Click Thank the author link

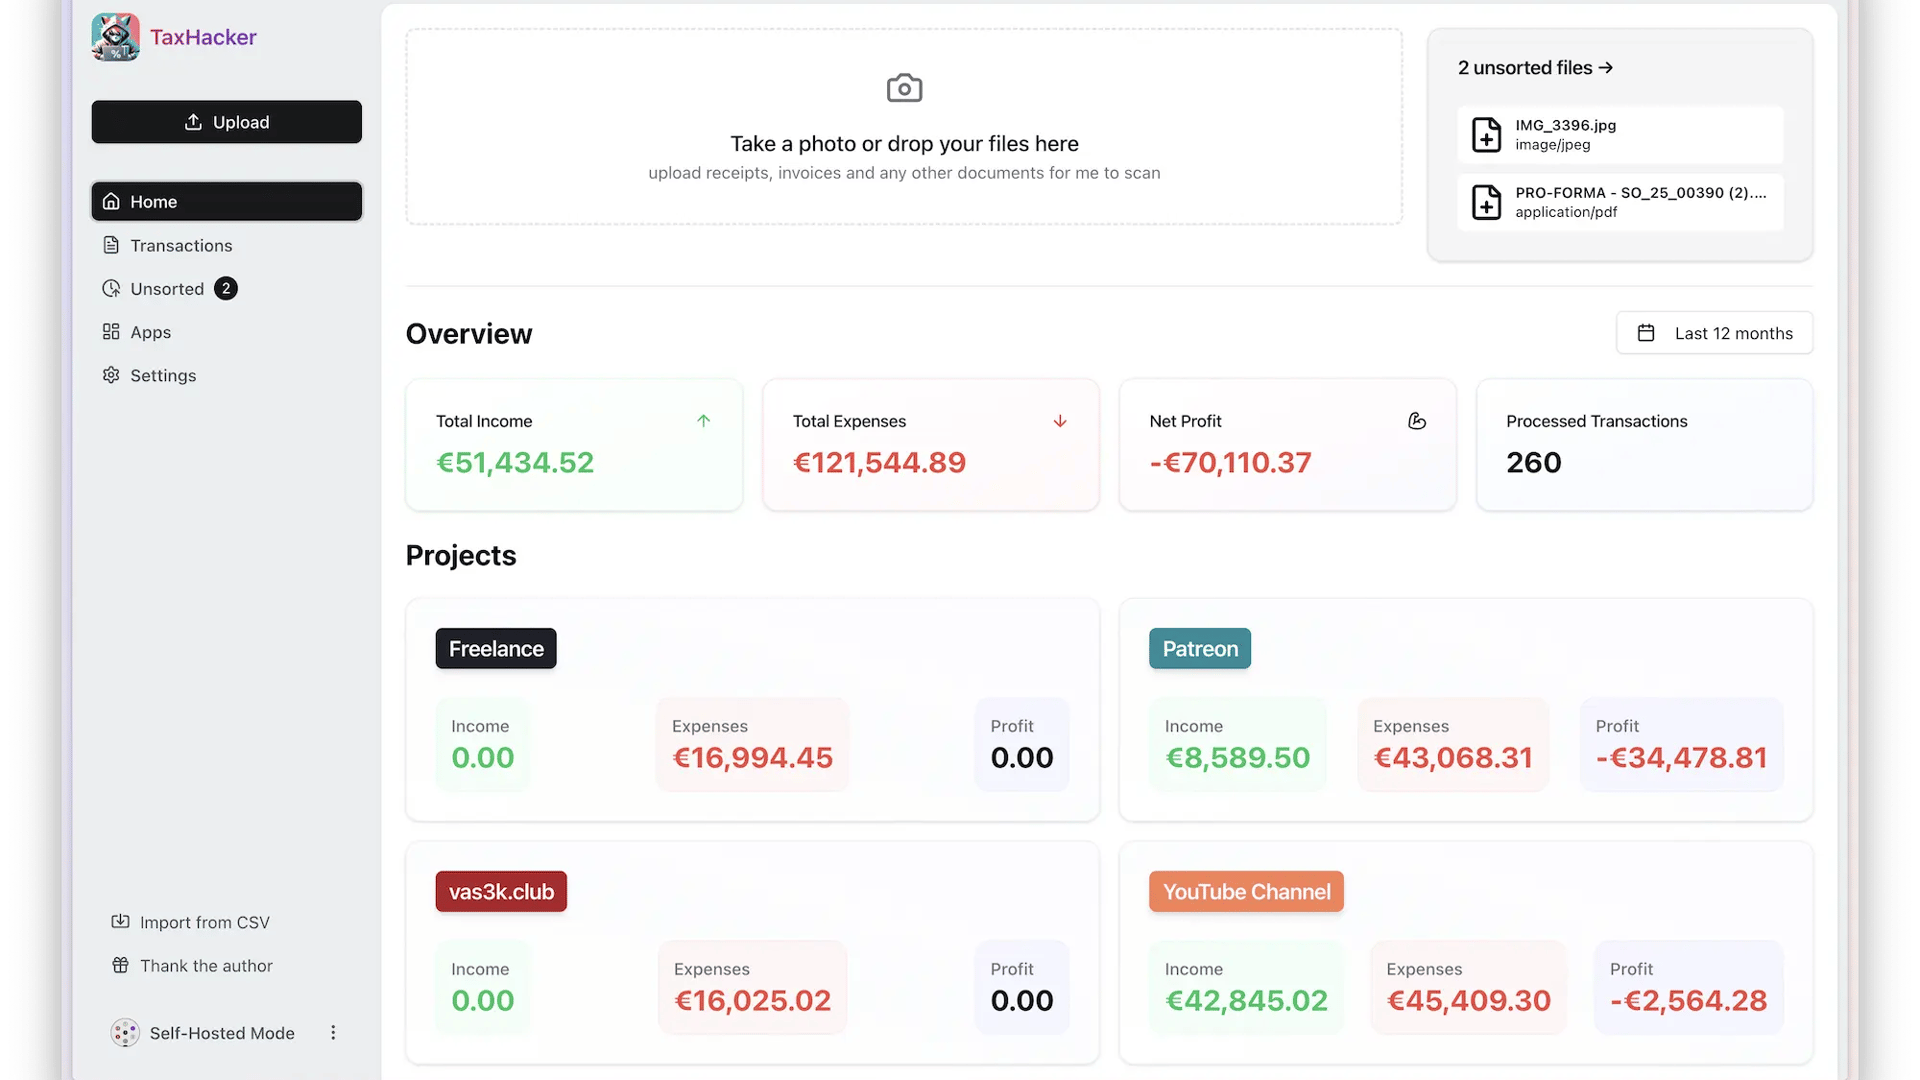[x=206, y=965]
